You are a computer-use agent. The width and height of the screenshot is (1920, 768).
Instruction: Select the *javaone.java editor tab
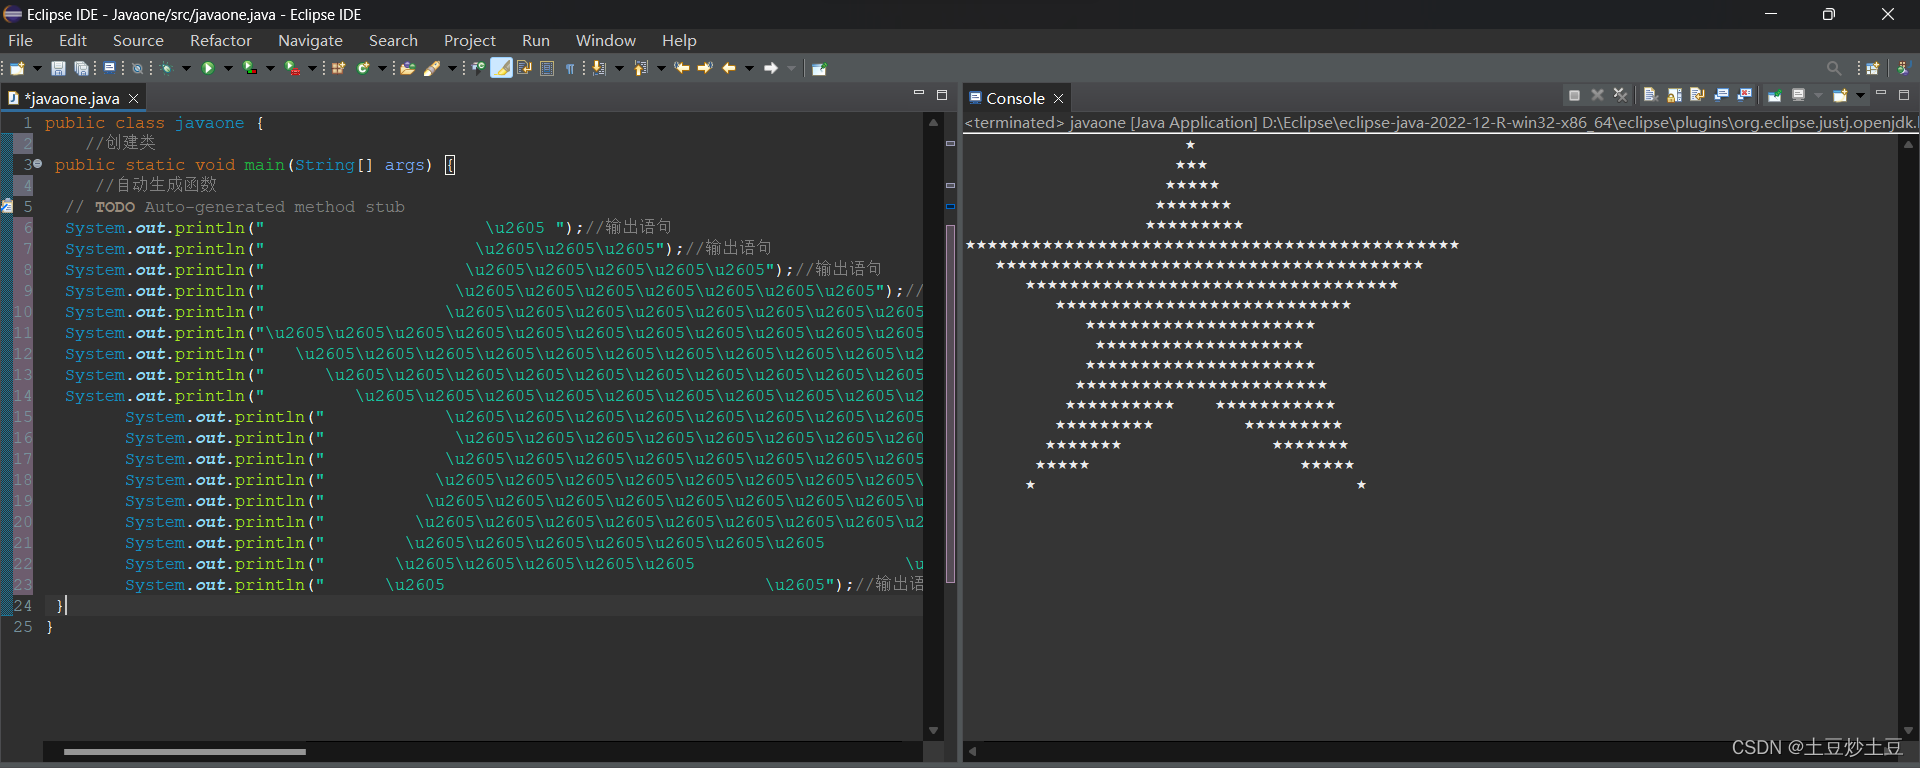point(72,98)
